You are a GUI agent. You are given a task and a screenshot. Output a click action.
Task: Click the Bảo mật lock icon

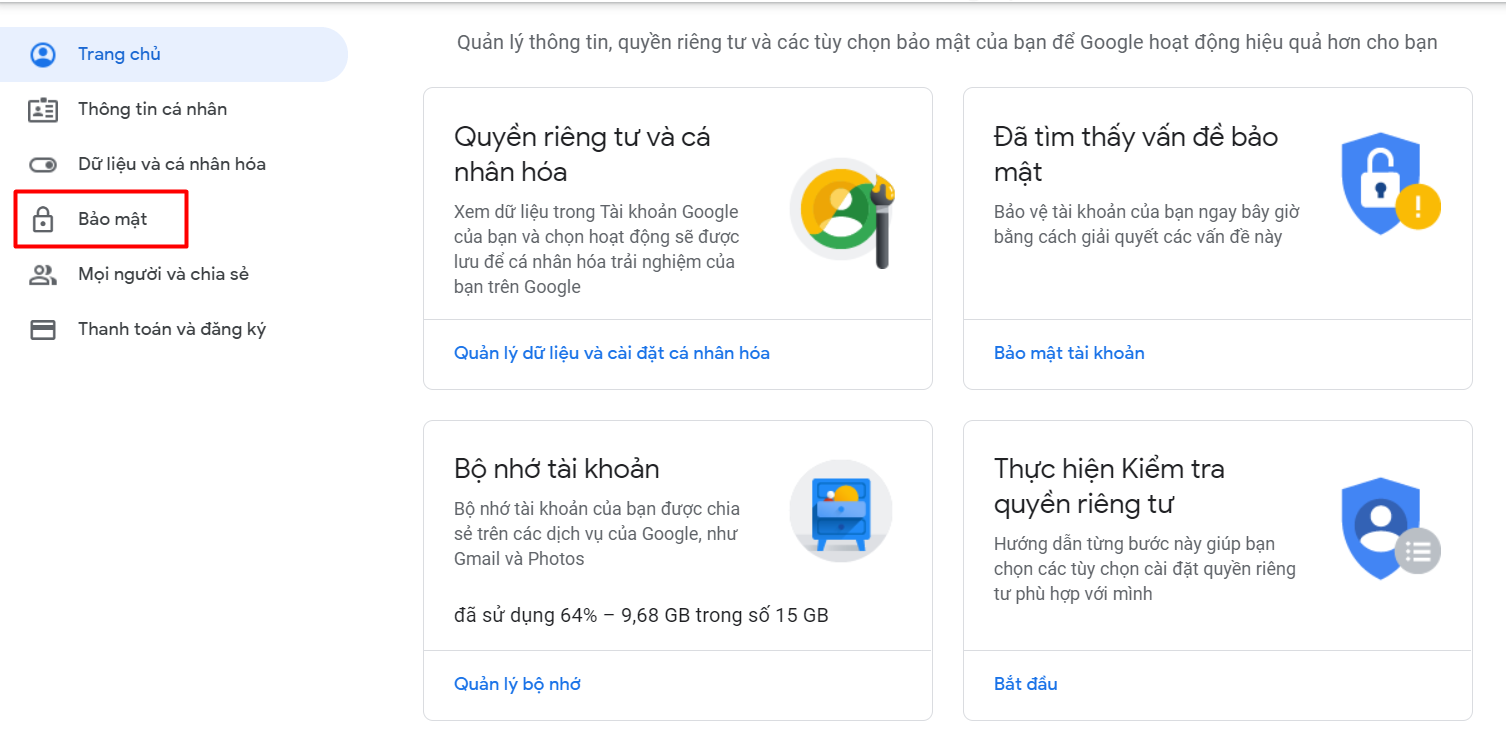coord(43,220)
